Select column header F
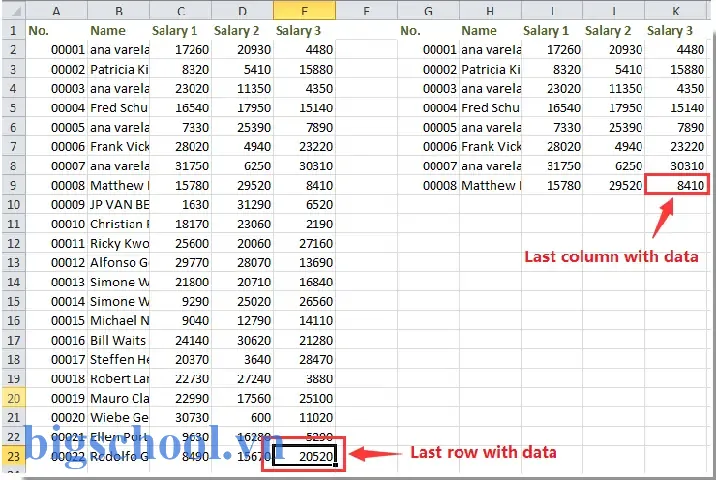 (x=366, y=10)
